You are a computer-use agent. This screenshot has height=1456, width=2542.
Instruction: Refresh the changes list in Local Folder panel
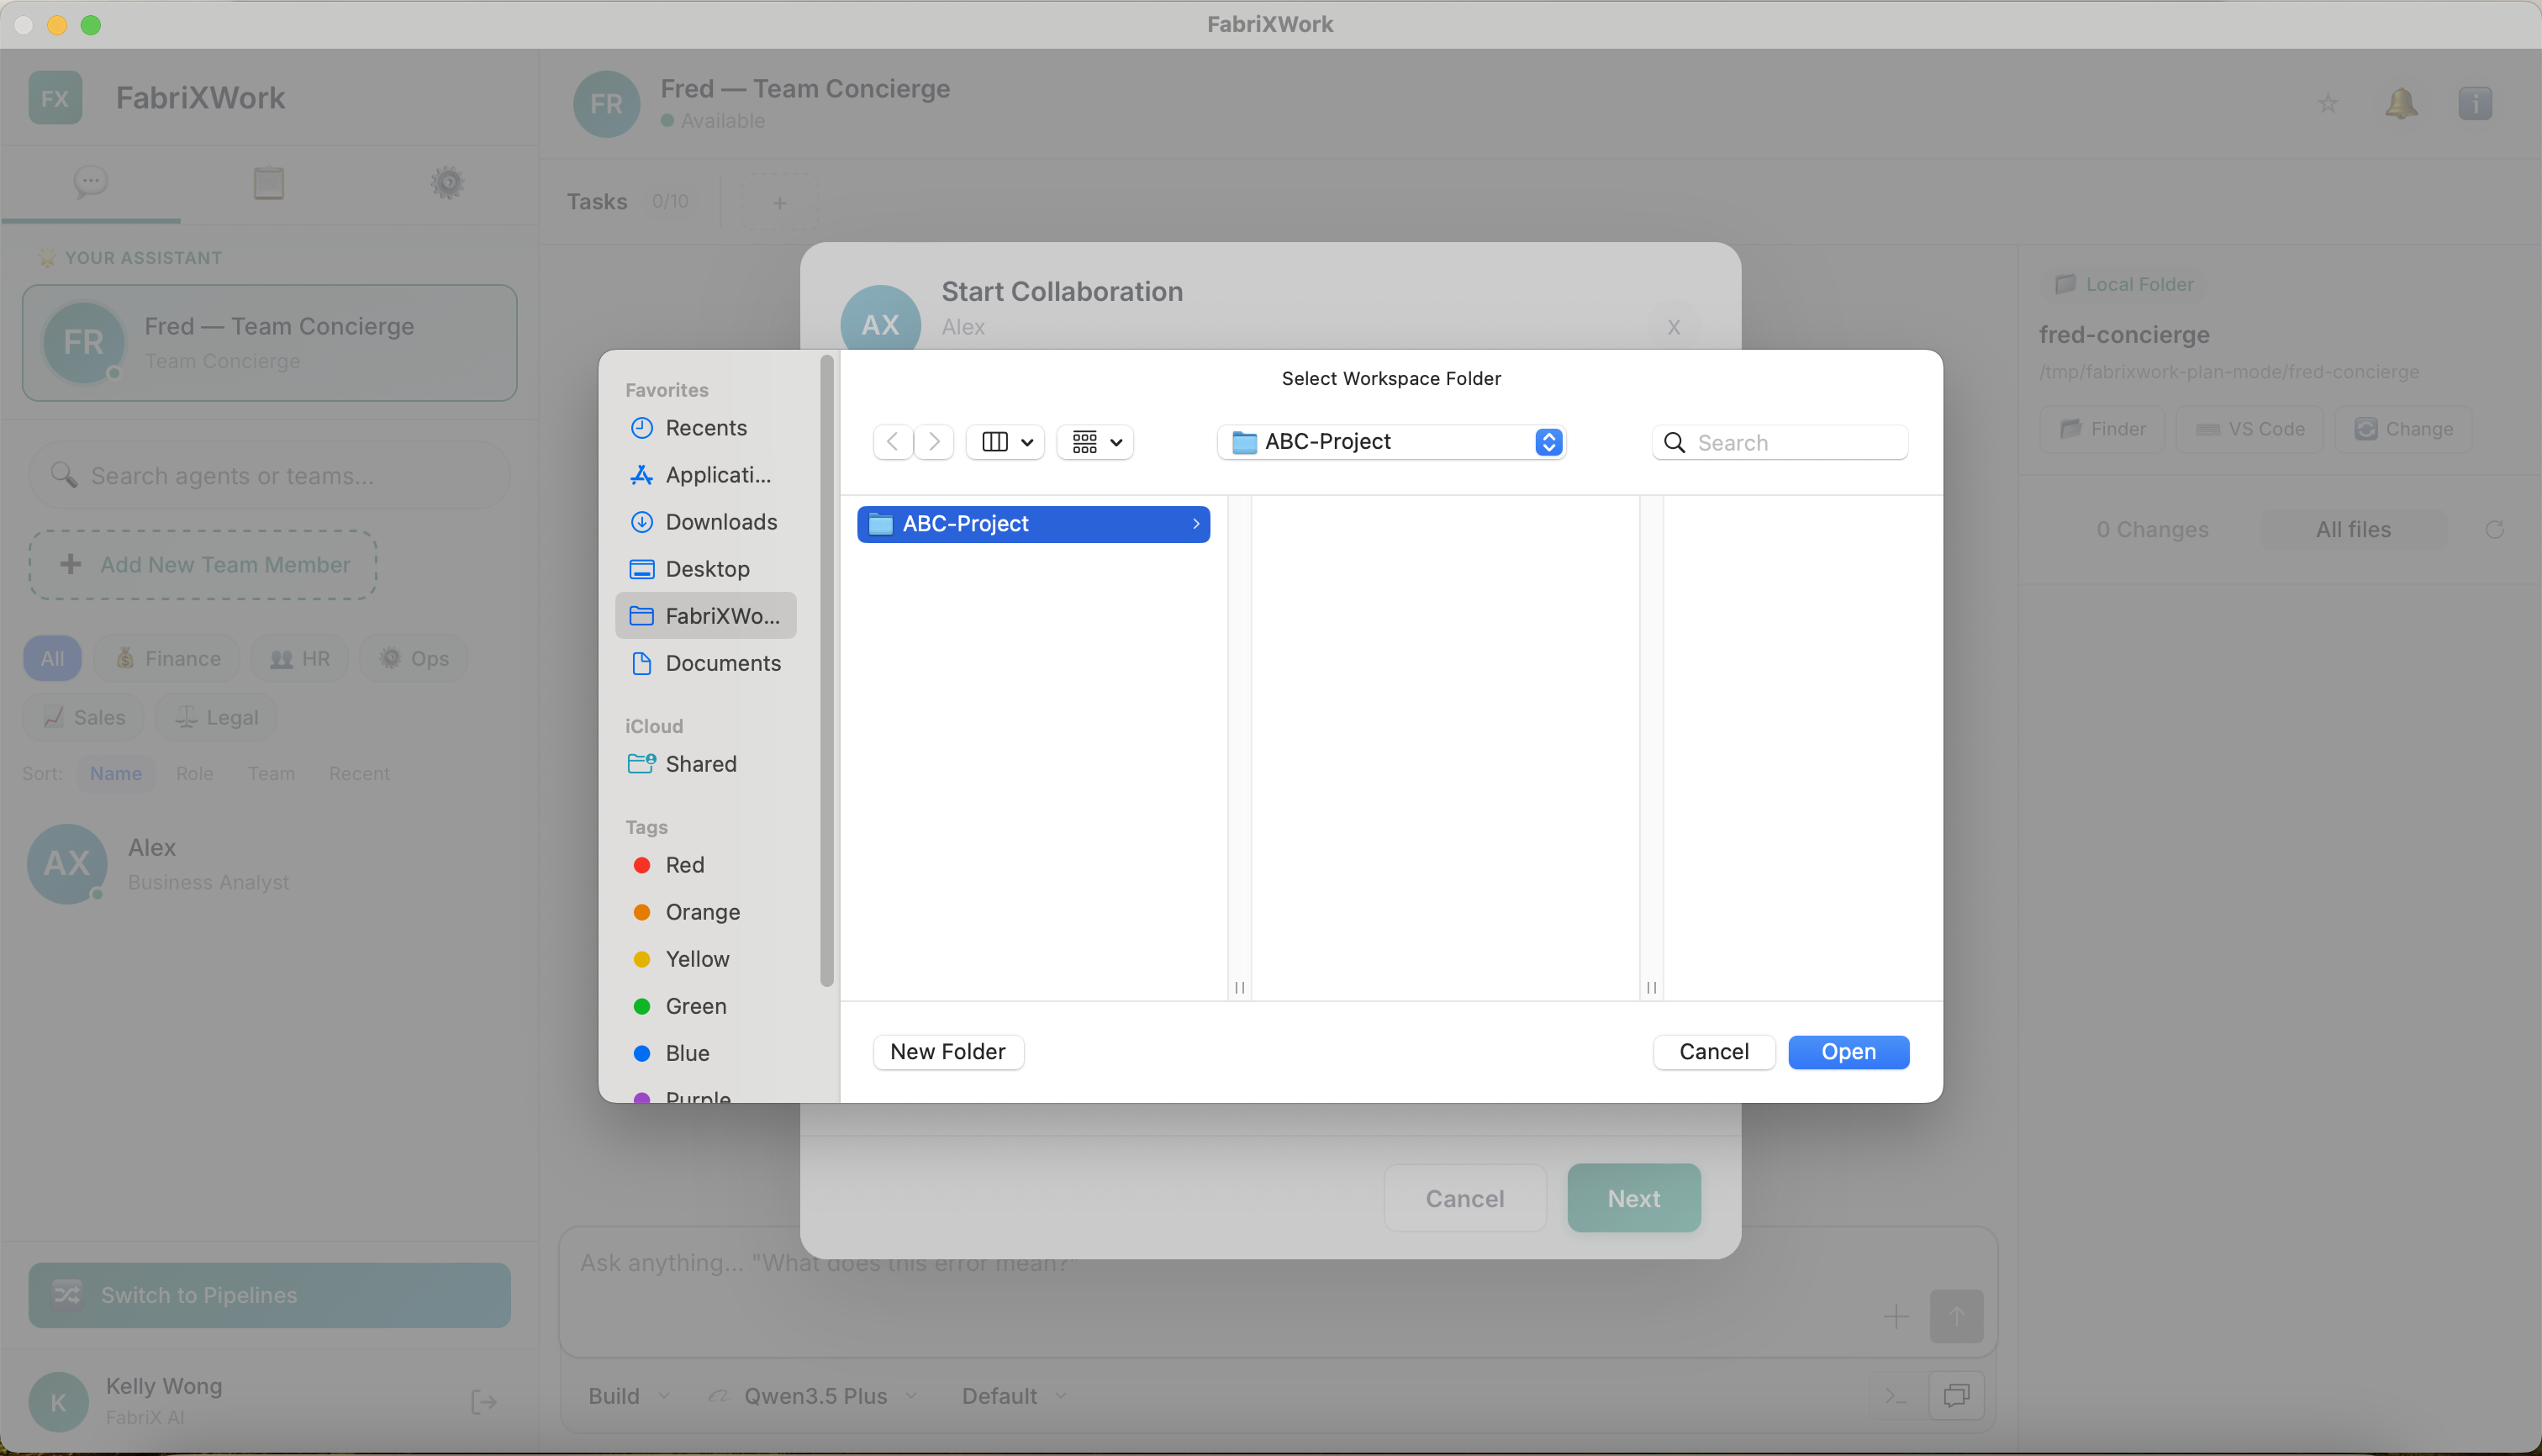pos(2496,529)
